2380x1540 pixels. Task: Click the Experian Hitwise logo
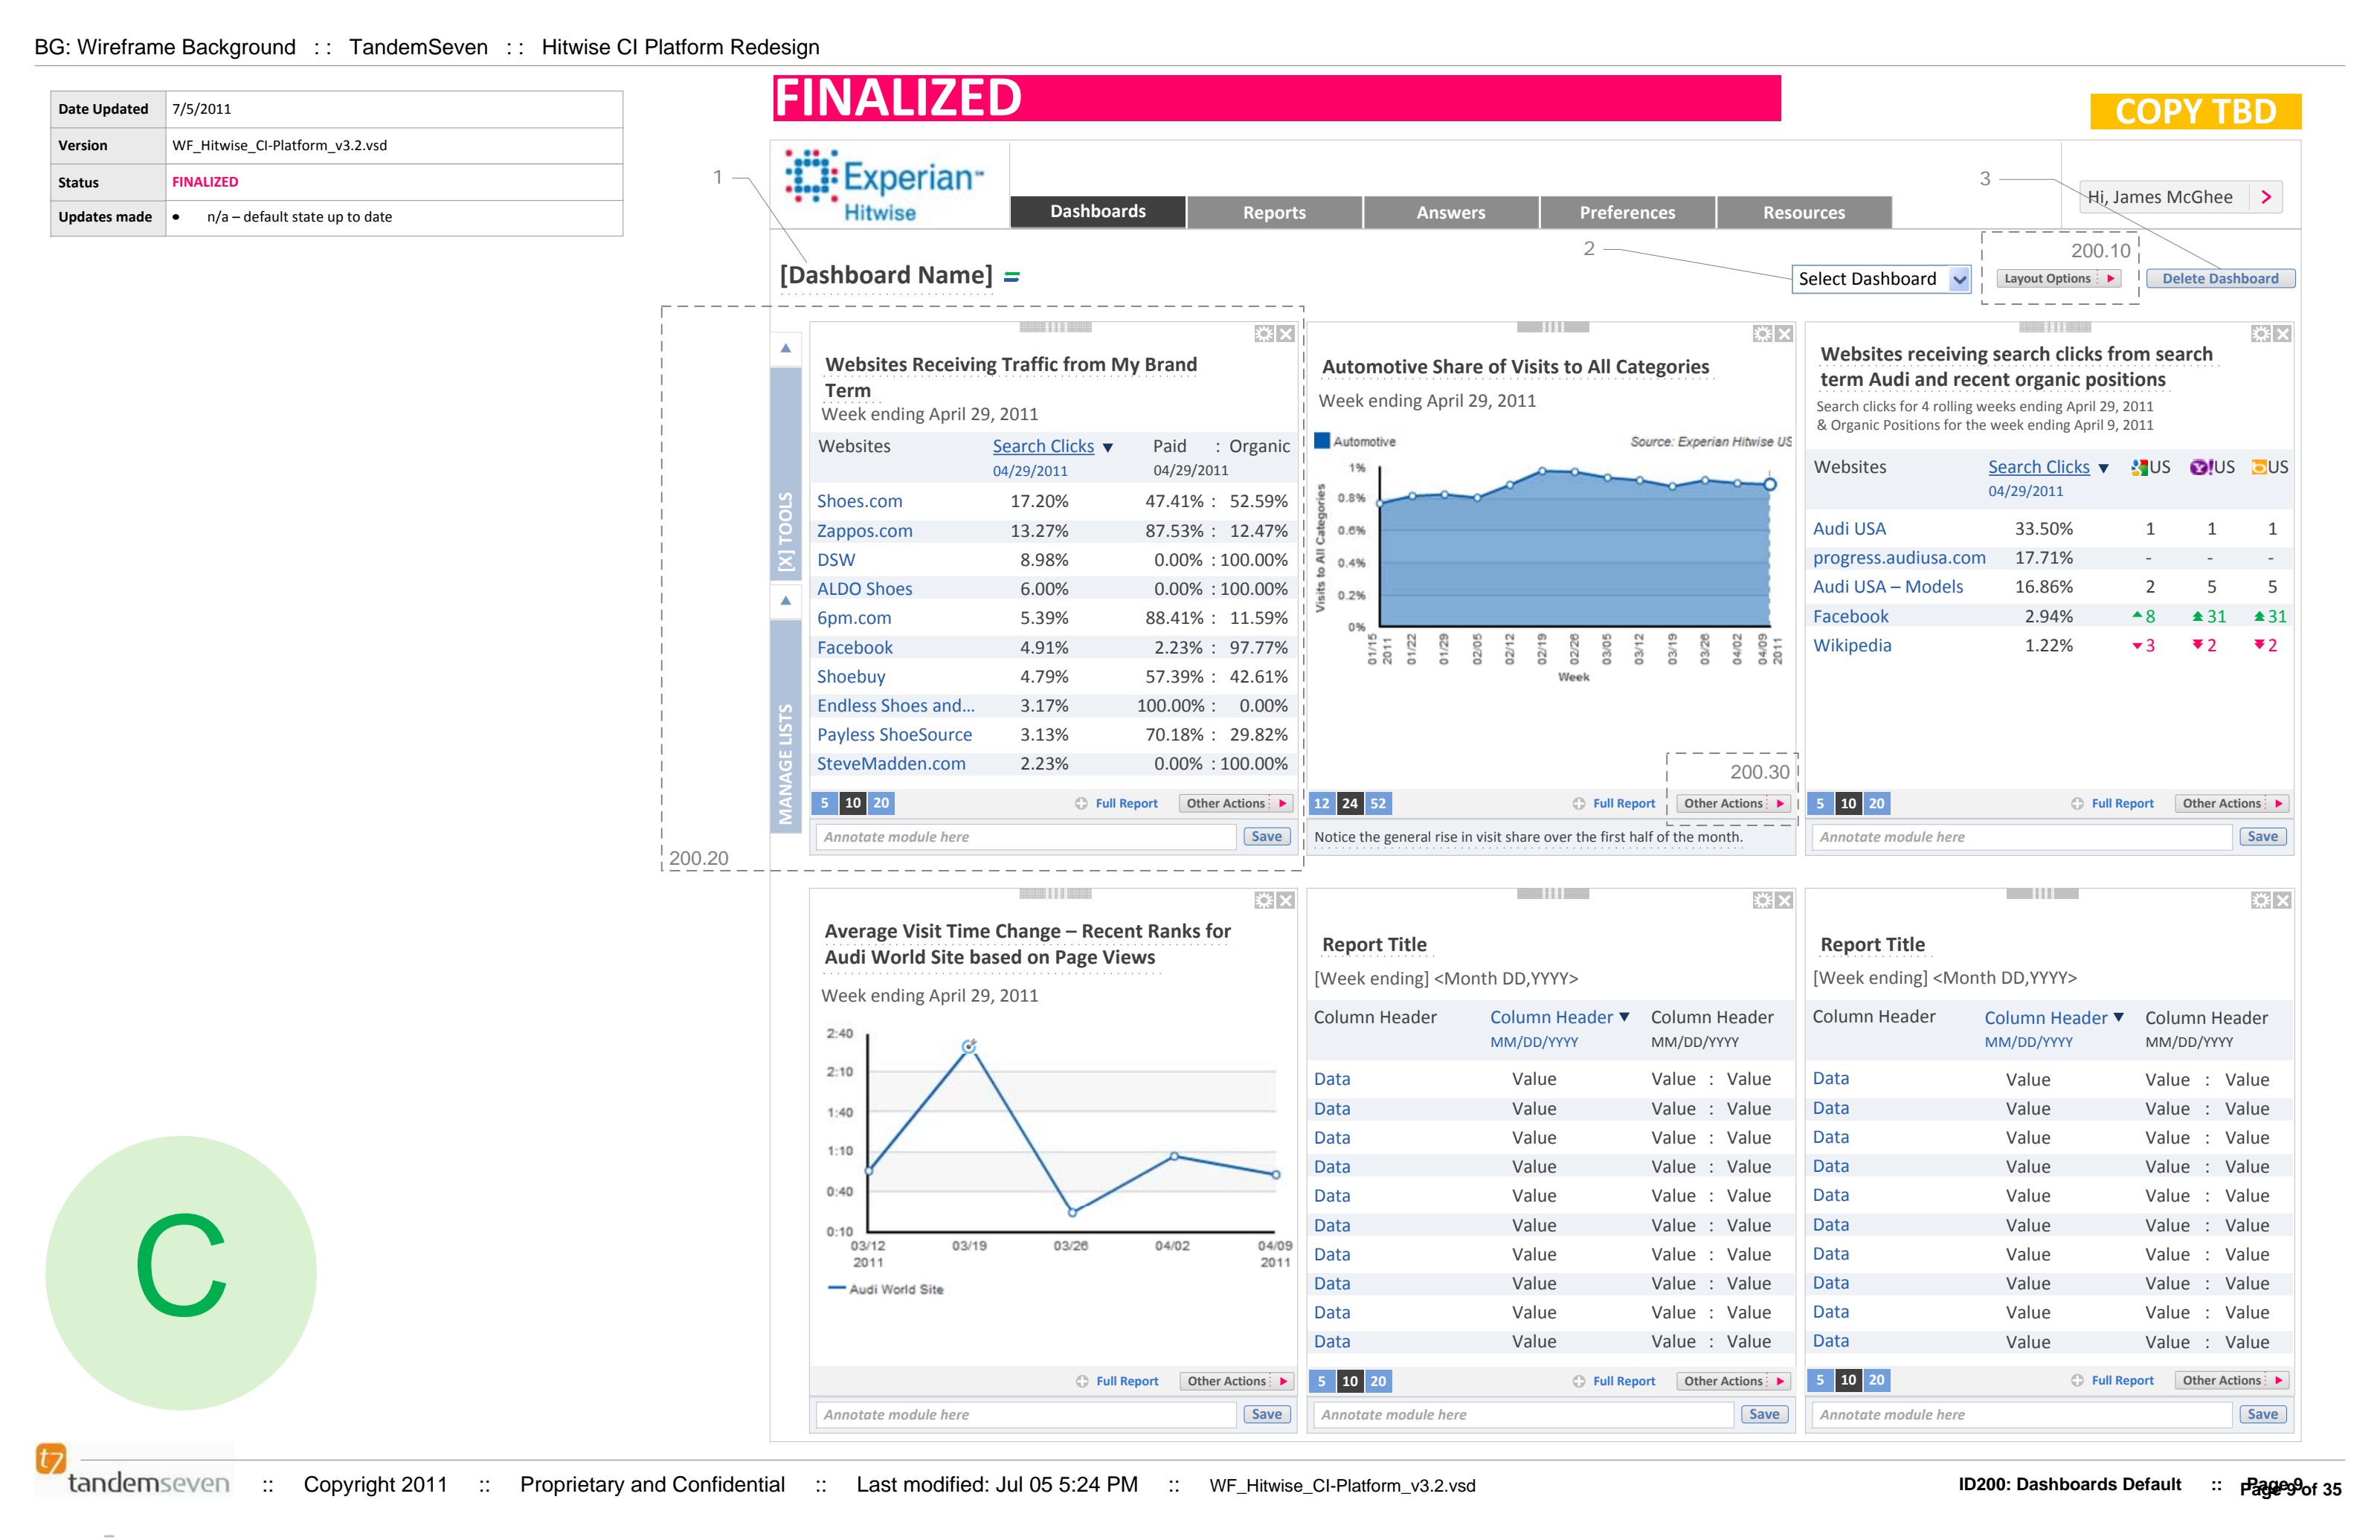pyautogui.click(x=884, y=186)
